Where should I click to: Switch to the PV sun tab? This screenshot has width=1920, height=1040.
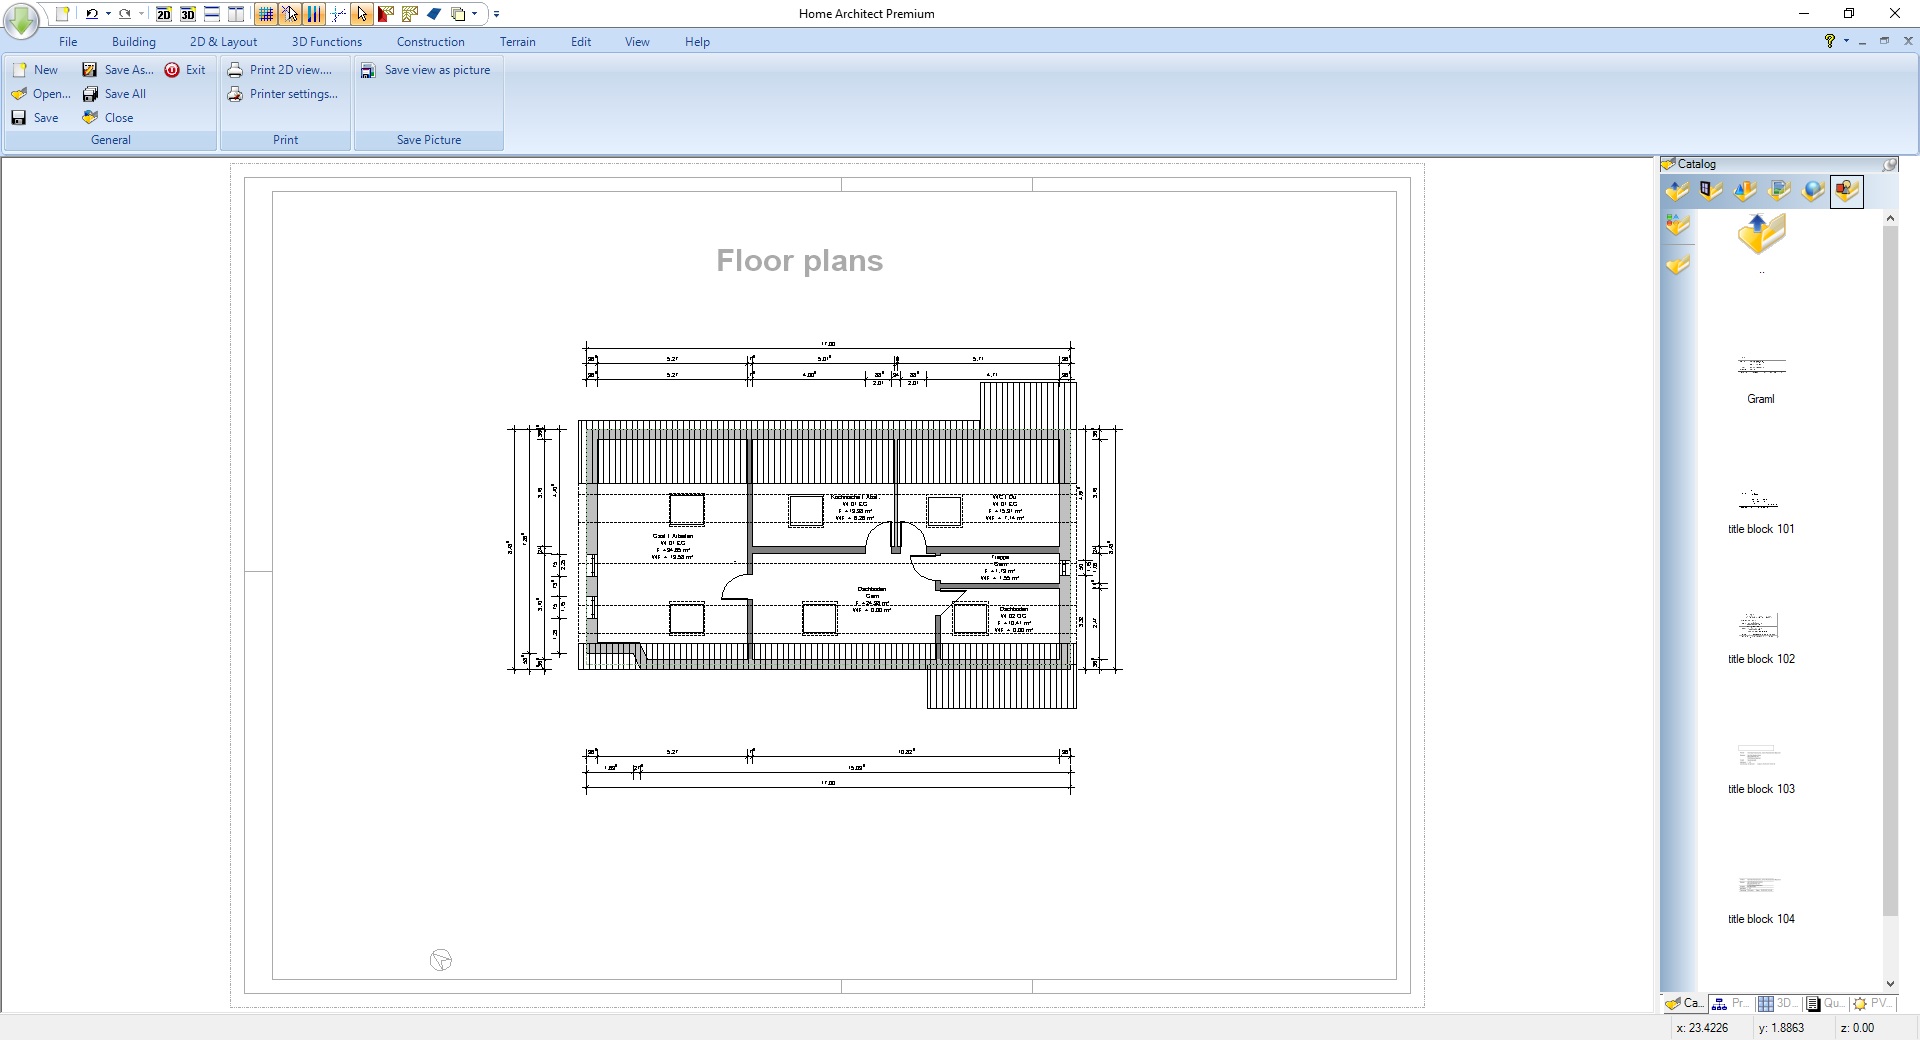click(x=1875, y=1003)
